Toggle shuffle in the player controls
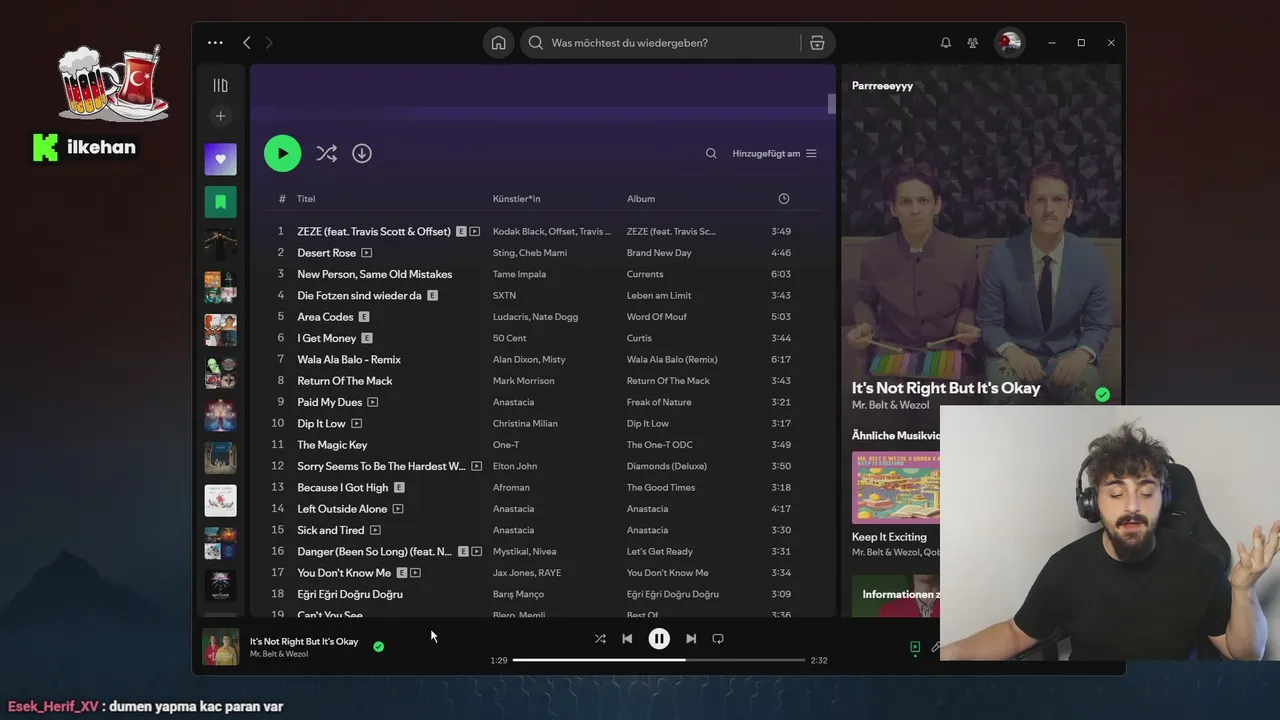The height and width of the screenshot is (720, 1280). pyautogui.click(x=600, y=638)
